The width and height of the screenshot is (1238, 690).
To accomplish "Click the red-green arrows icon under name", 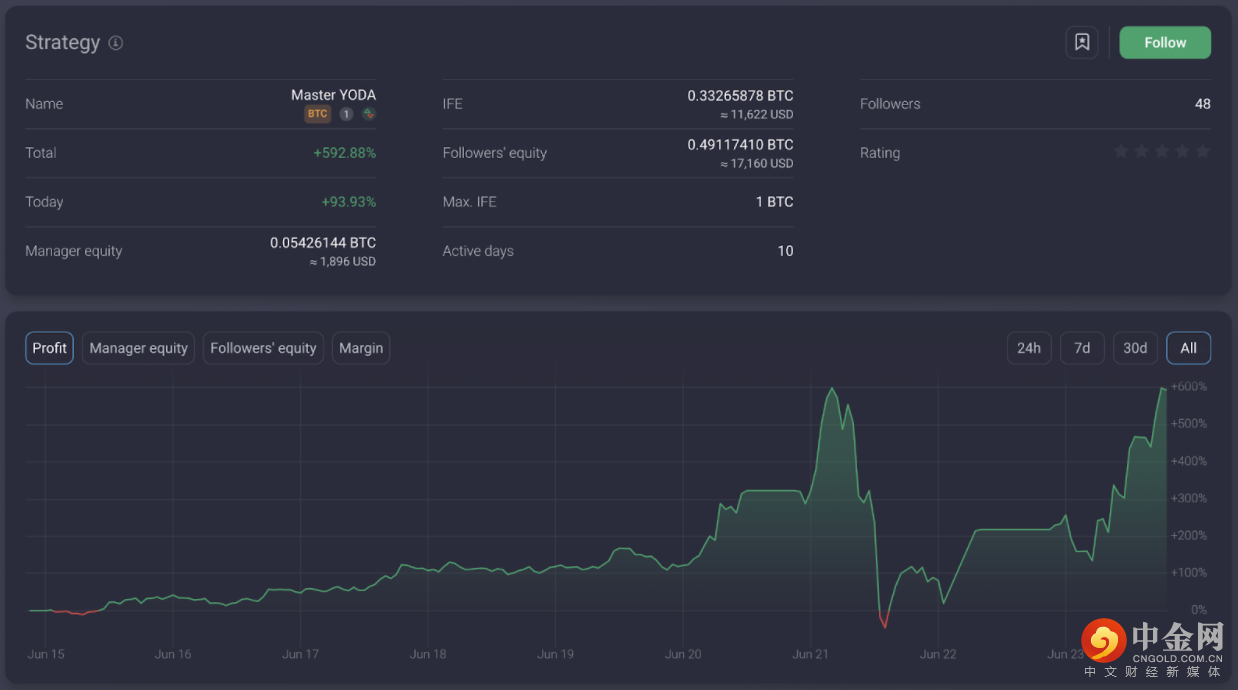I will [x=369, y=114].
